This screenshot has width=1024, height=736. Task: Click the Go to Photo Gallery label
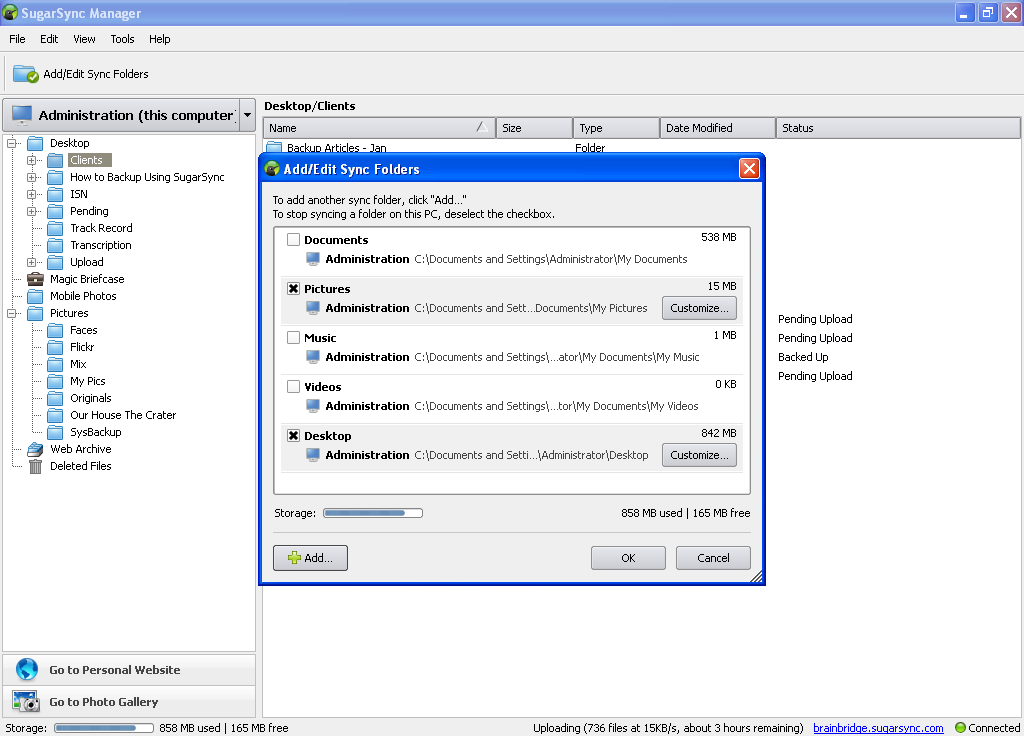103,701
